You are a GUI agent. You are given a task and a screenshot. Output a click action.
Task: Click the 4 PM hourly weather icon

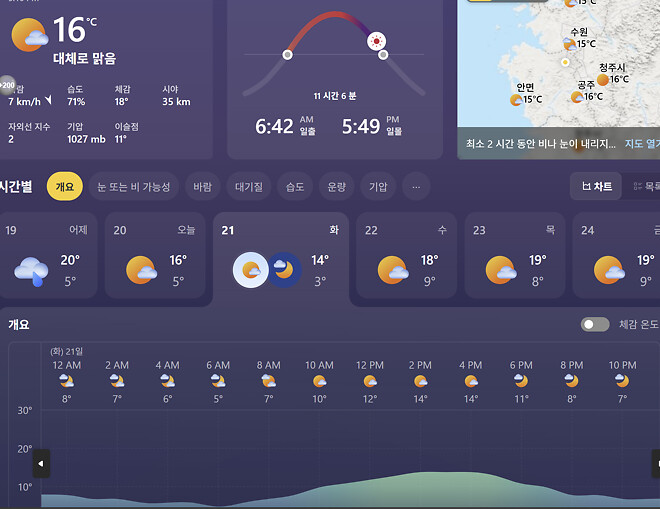(x=471, y=381)
